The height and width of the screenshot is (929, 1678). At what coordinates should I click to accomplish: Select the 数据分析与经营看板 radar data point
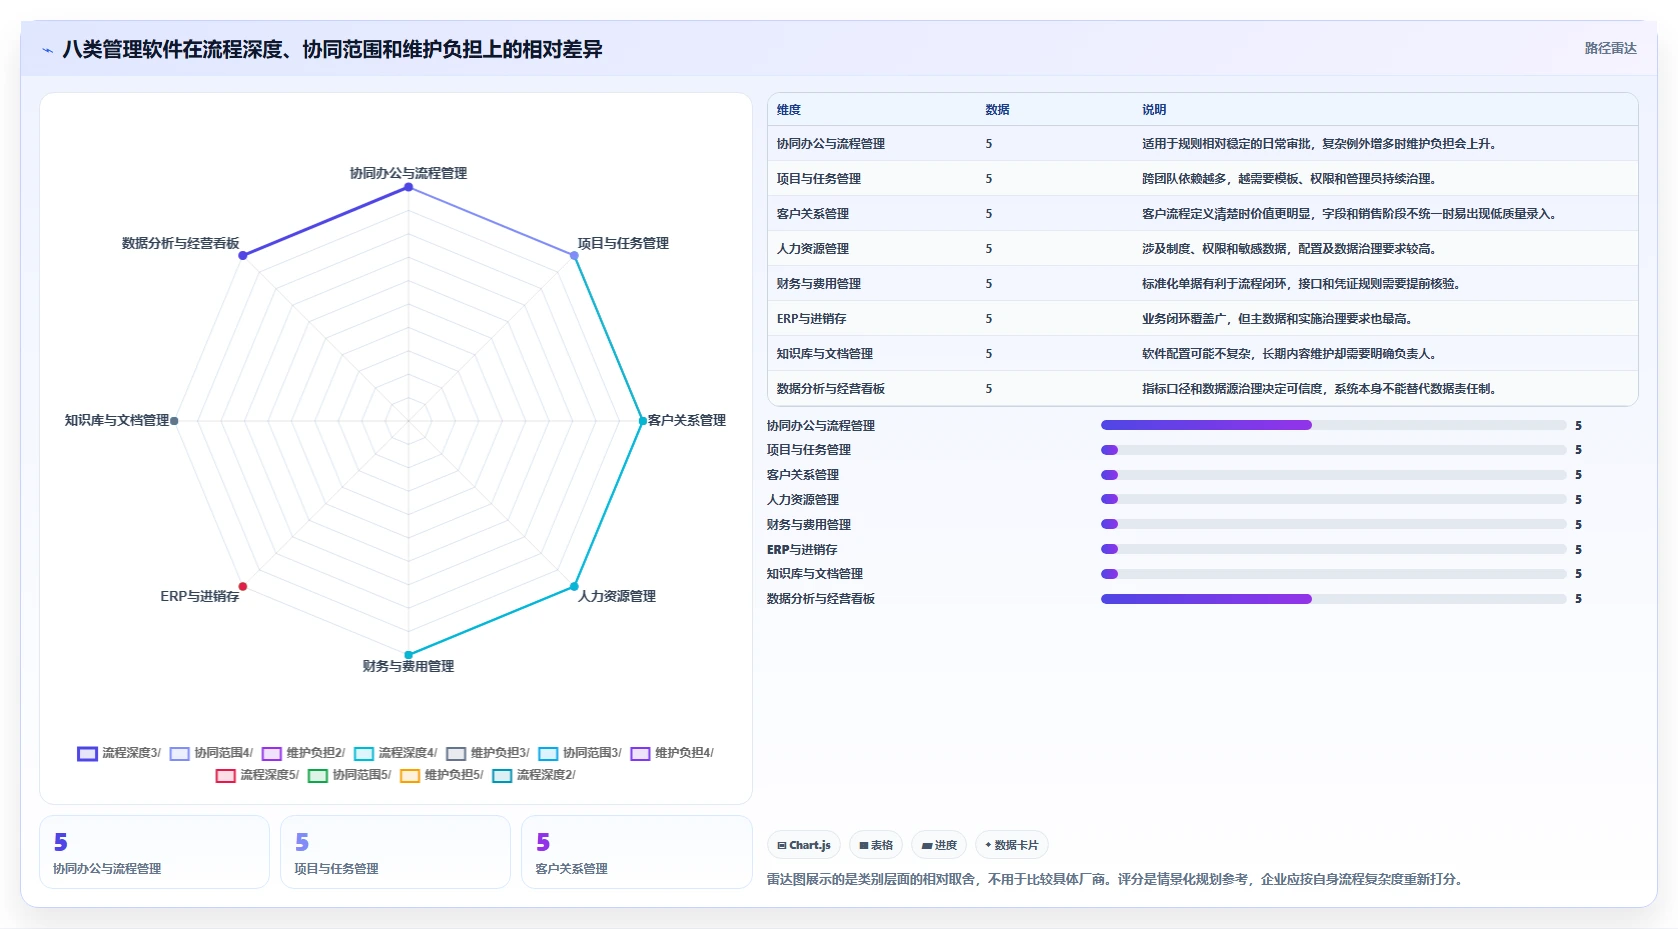tap(243, 256)
